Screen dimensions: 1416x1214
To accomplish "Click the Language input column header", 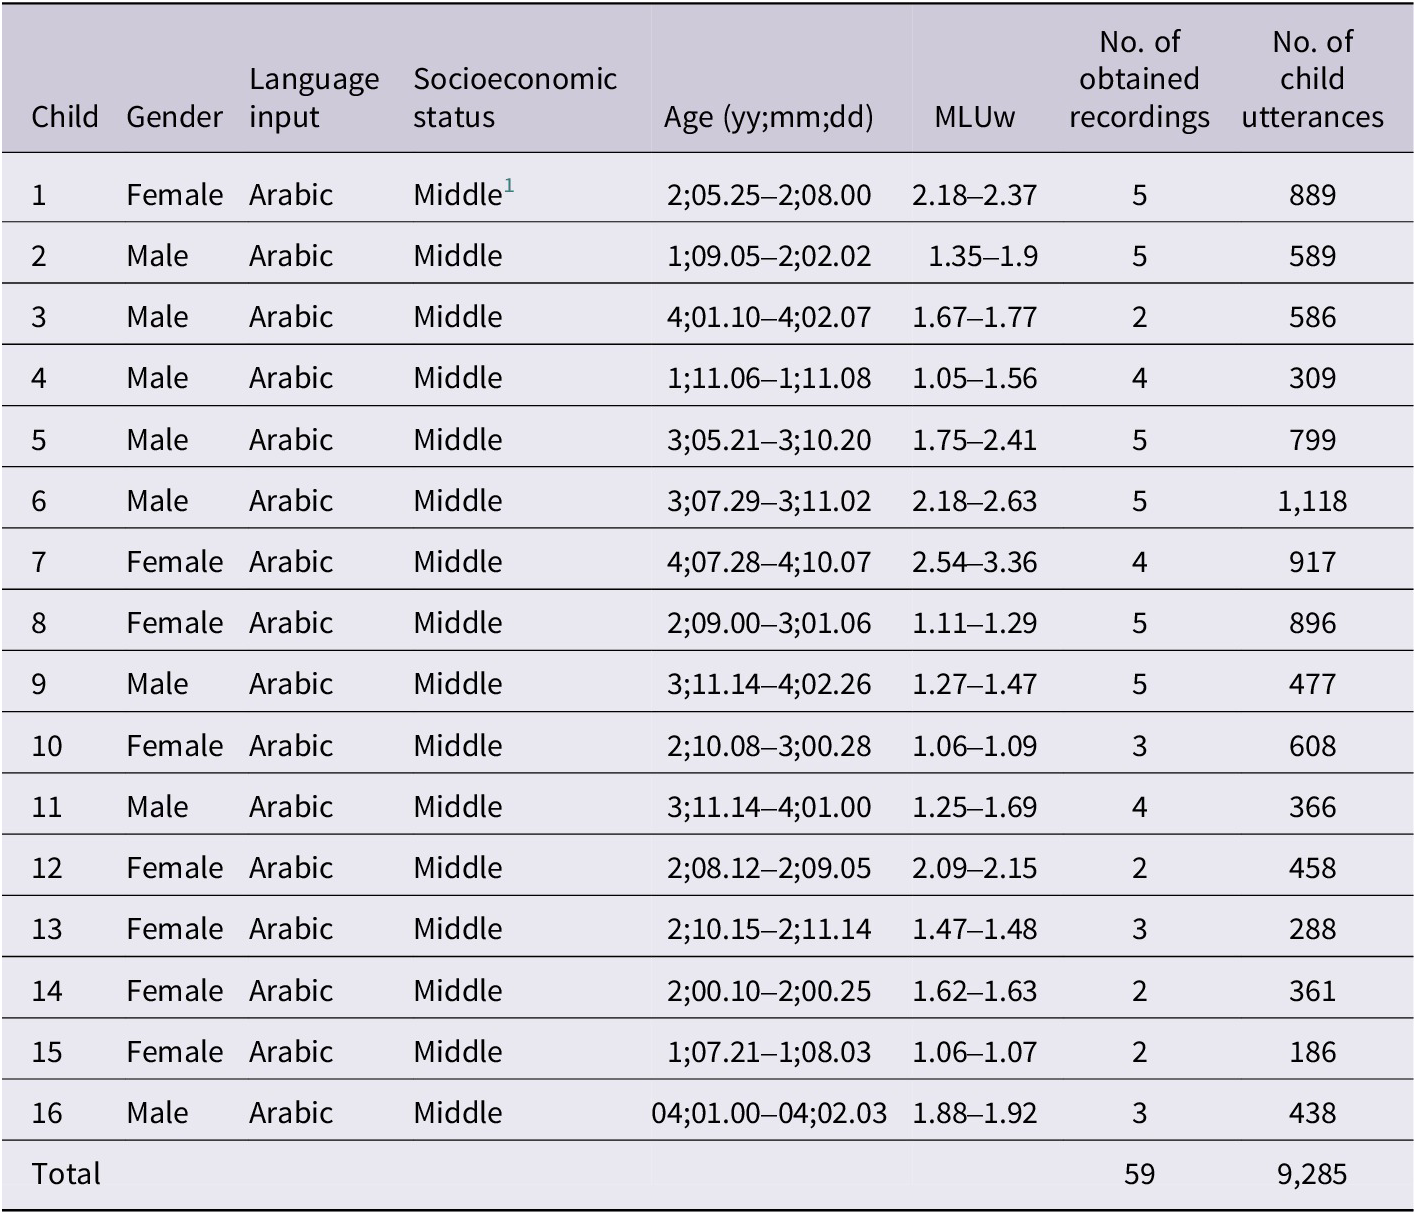I will (314, 98).
